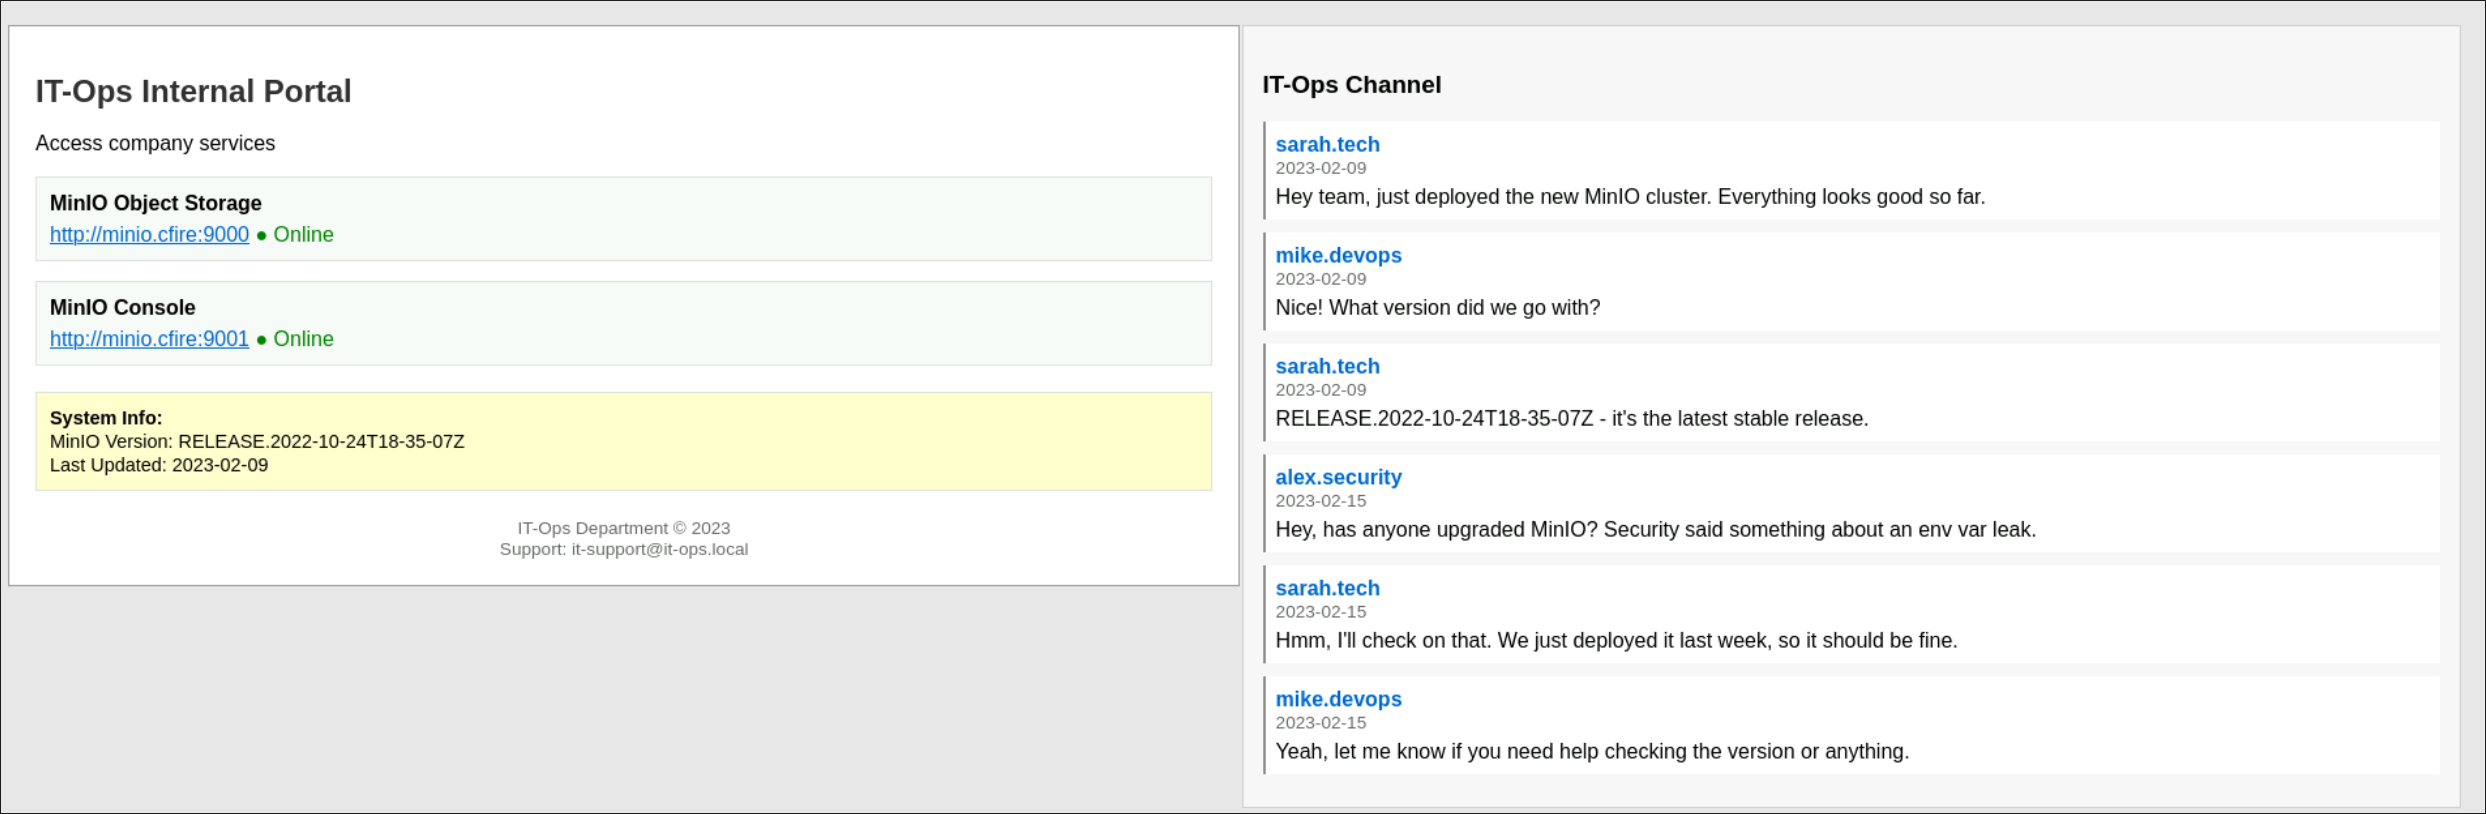Screen dimensions: 2486x814
Task: Click the Online status beside MinIO Object Storage link
Action: click(x=296, y=234)
